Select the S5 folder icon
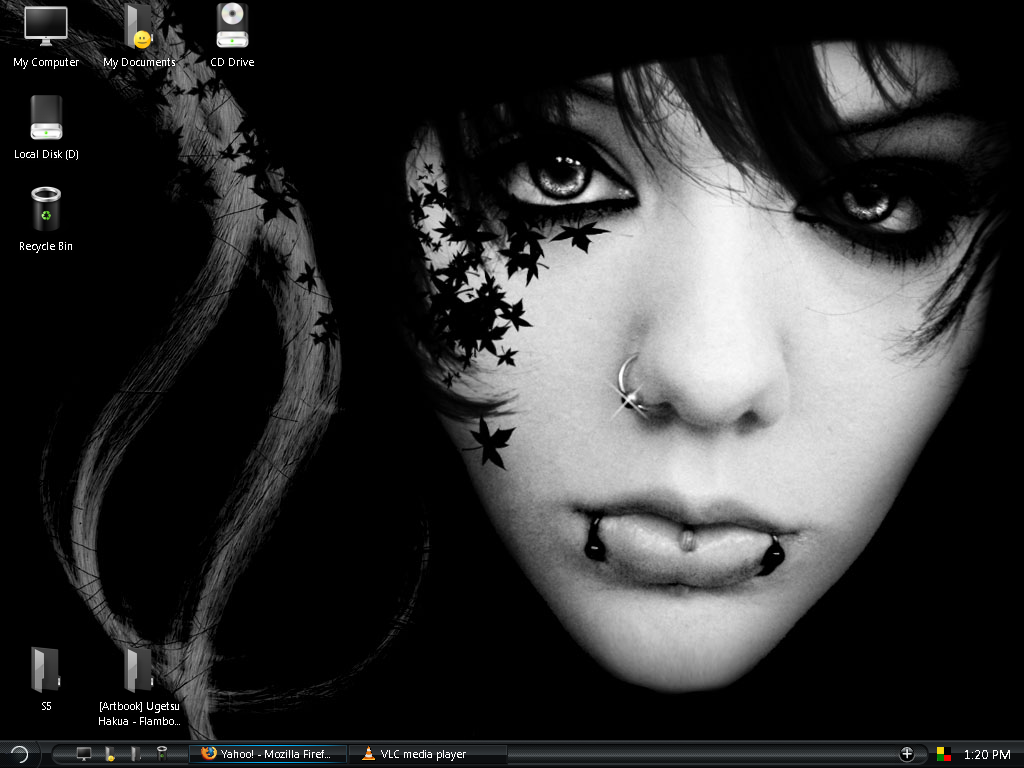 [46, 679]
